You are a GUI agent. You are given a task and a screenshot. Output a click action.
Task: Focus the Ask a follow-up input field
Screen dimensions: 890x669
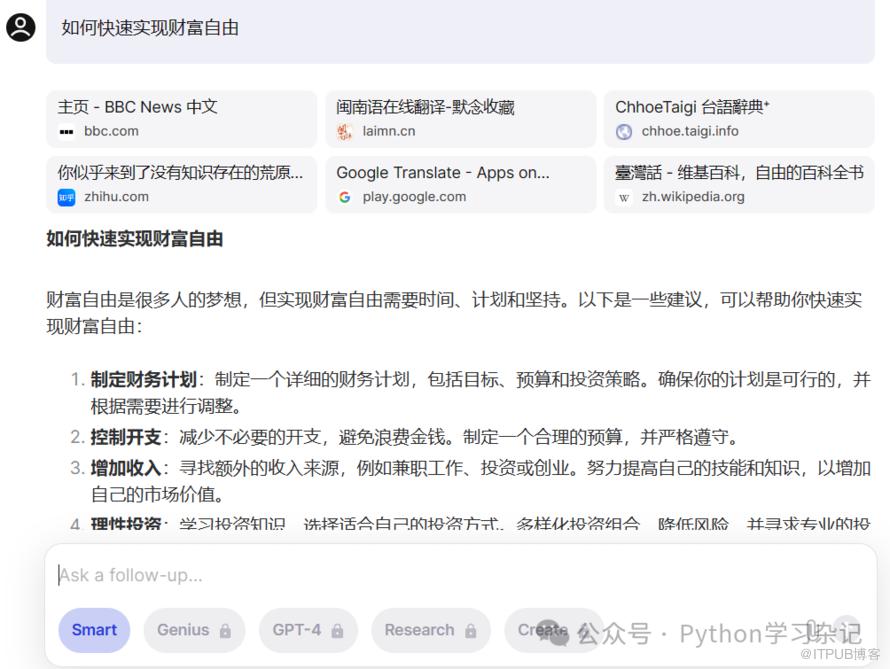(460, 575)
